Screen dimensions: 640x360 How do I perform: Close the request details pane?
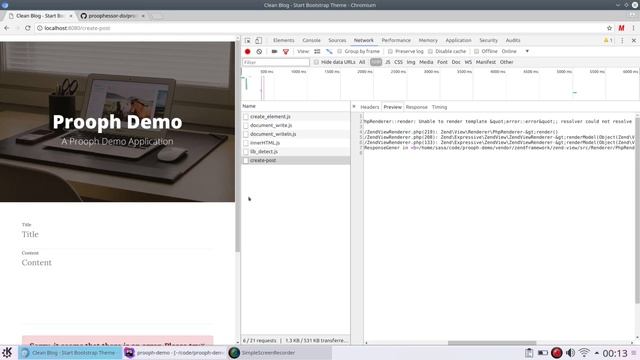pos(354,107)
